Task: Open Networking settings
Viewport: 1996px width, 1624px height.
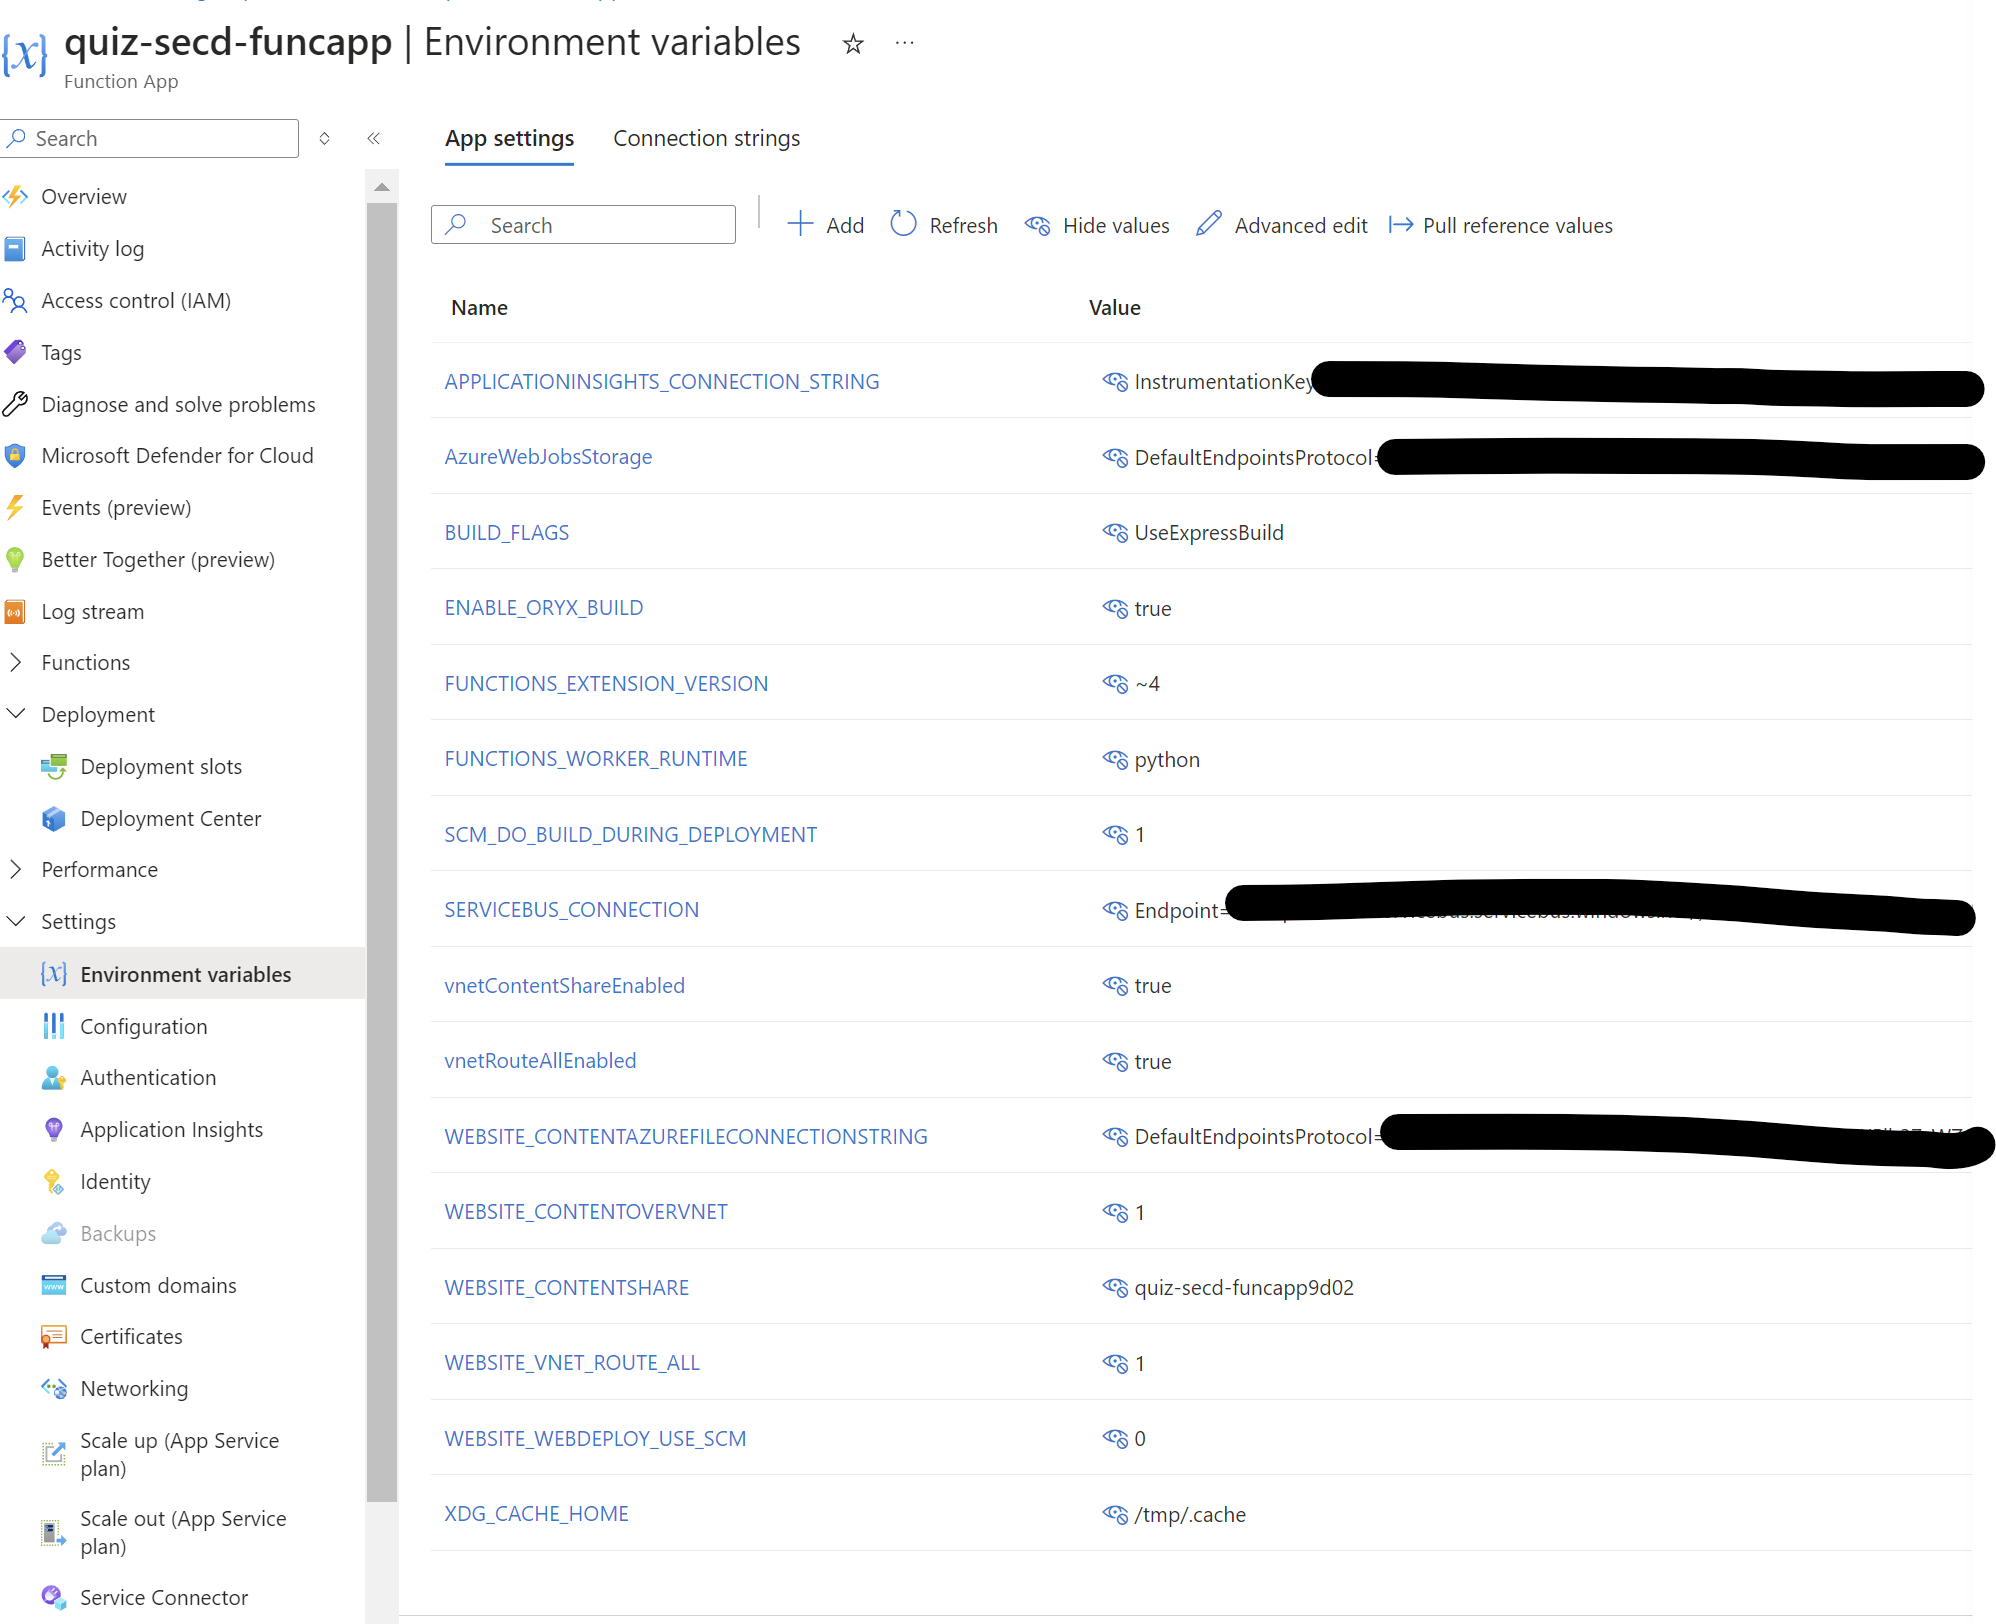Action: (134, 1388)
